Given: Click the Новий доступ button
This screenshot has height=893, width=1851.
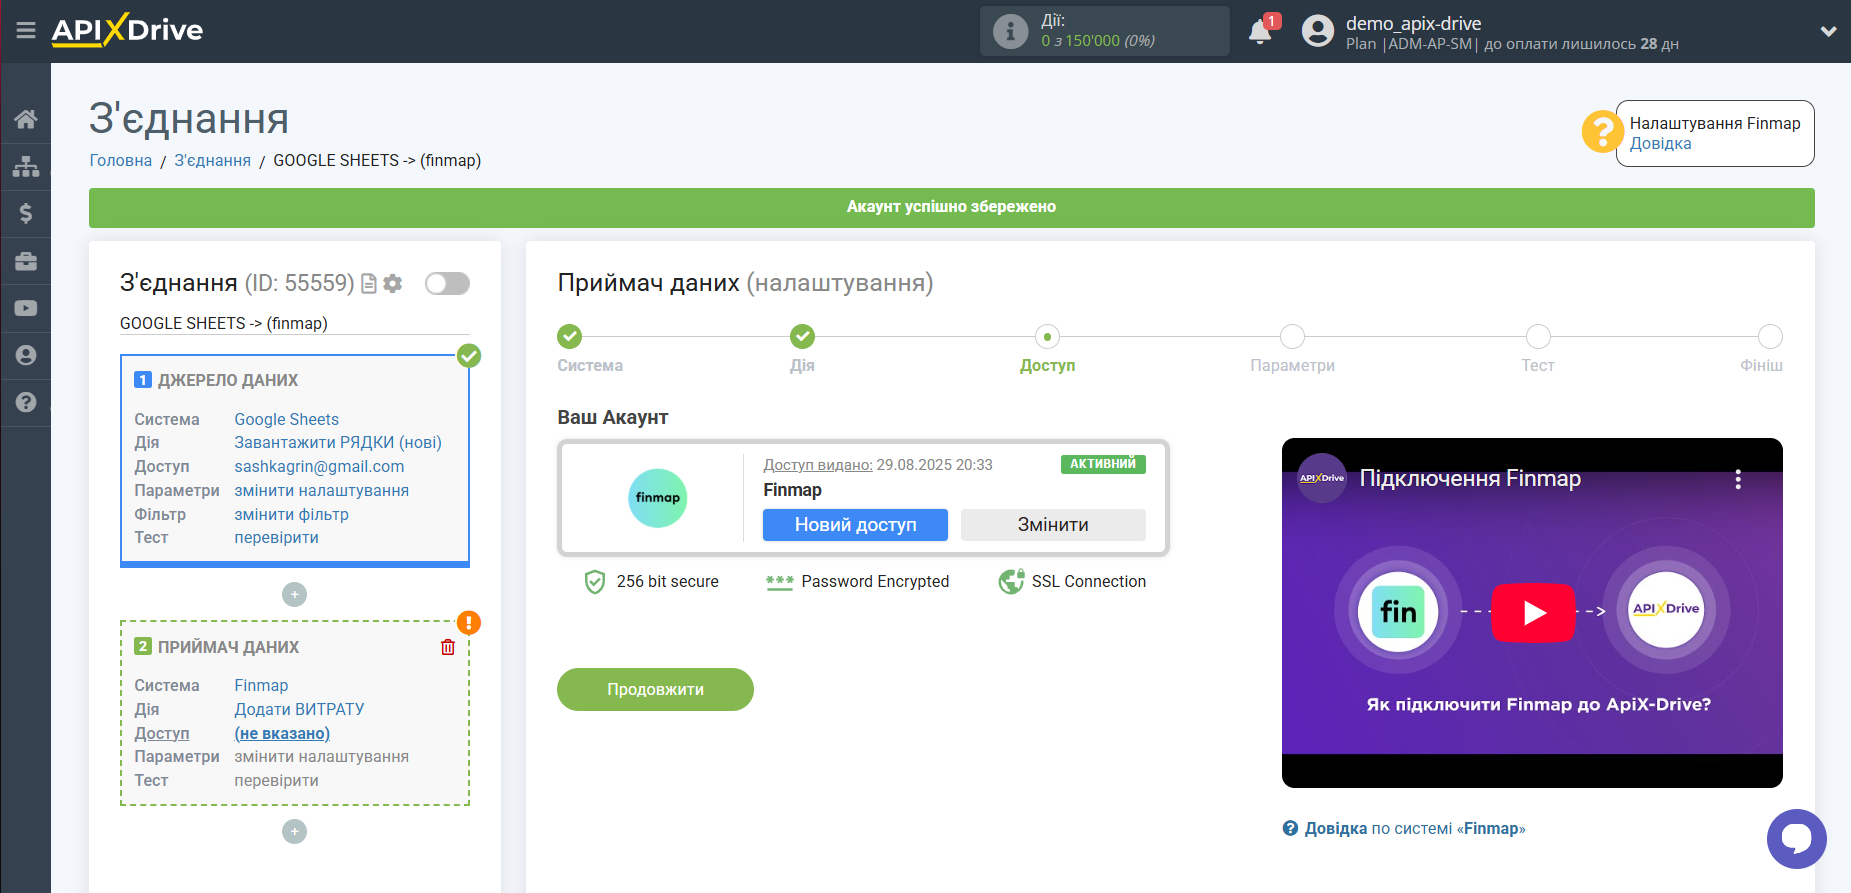Looking at the screenshot, I should 855,525.
